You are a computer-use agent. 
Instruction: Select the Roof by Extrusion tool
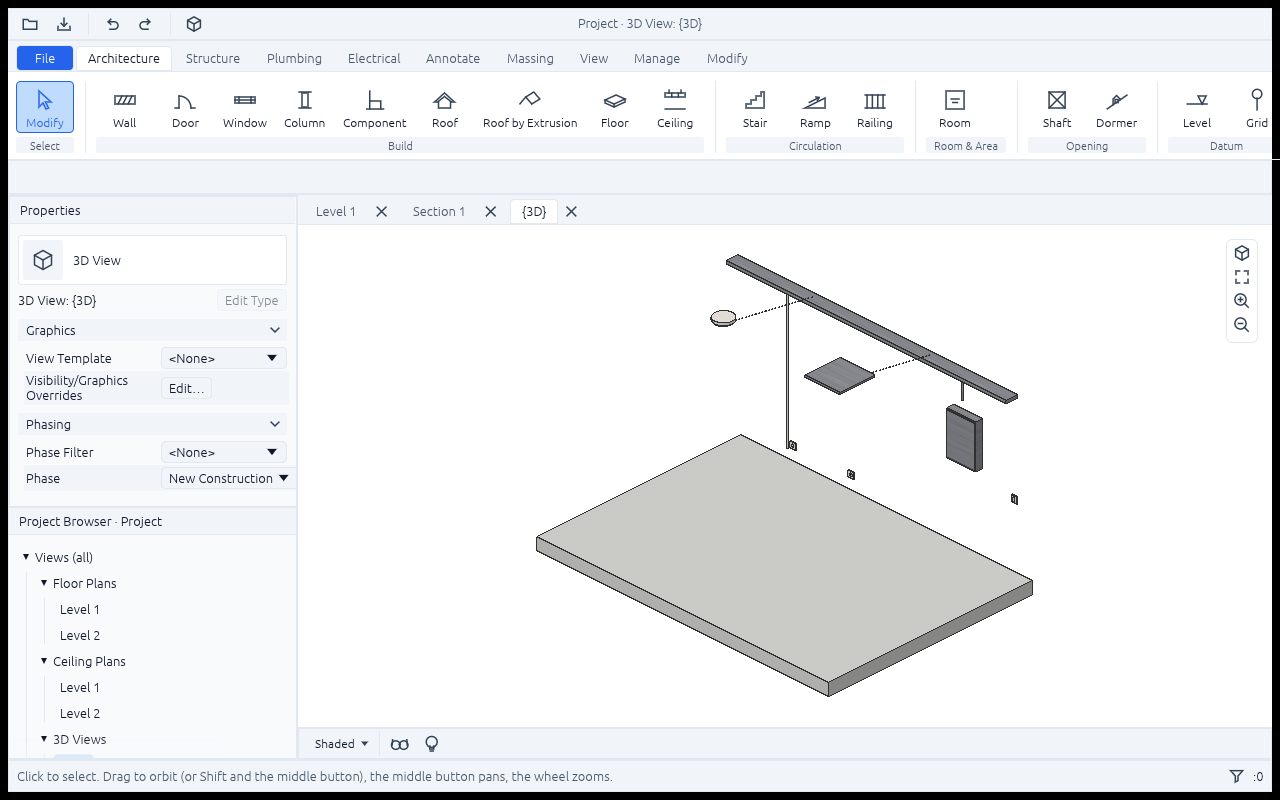[530, 108]
